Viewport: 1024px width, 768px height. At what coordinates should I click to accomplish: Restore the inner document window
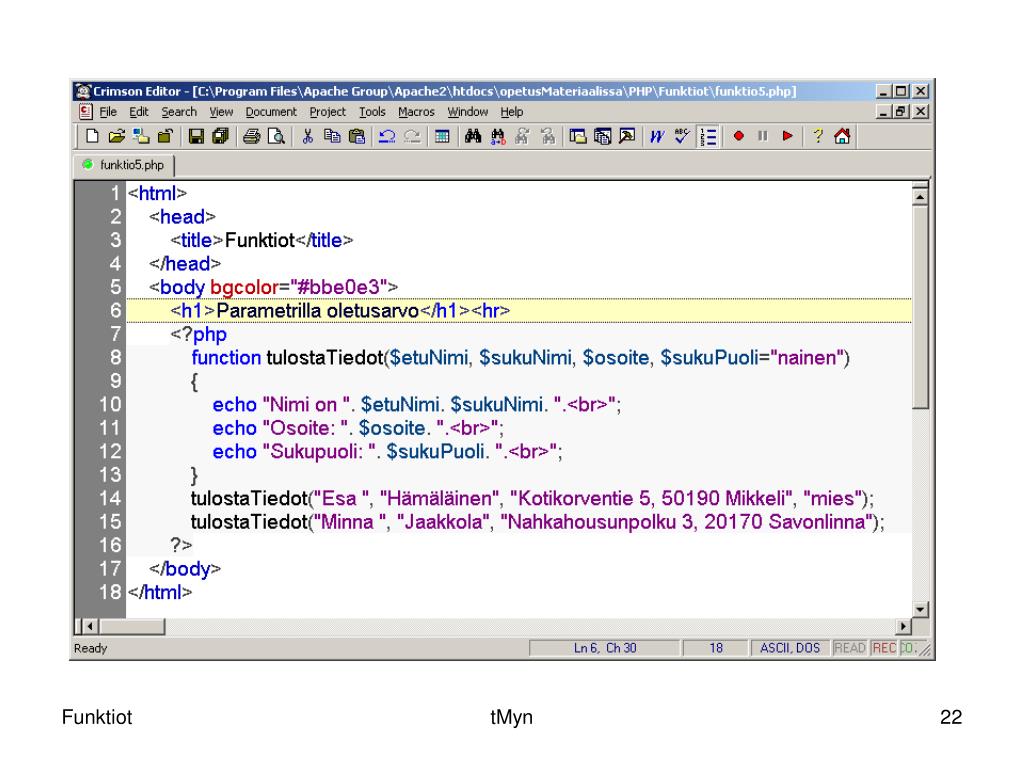(901, 112)
